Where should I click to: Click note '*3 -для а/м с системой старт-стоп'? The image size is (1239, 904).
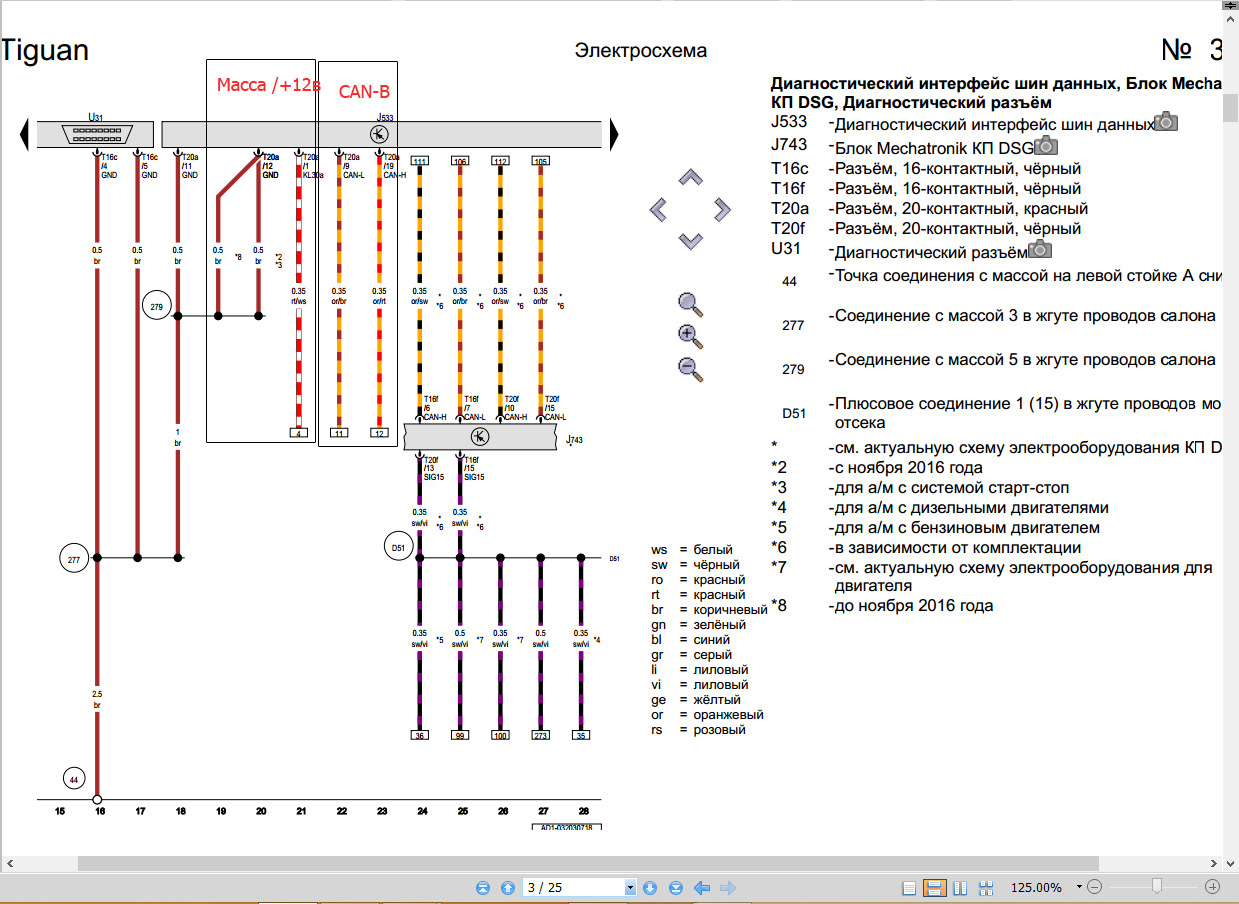(920, 488)
